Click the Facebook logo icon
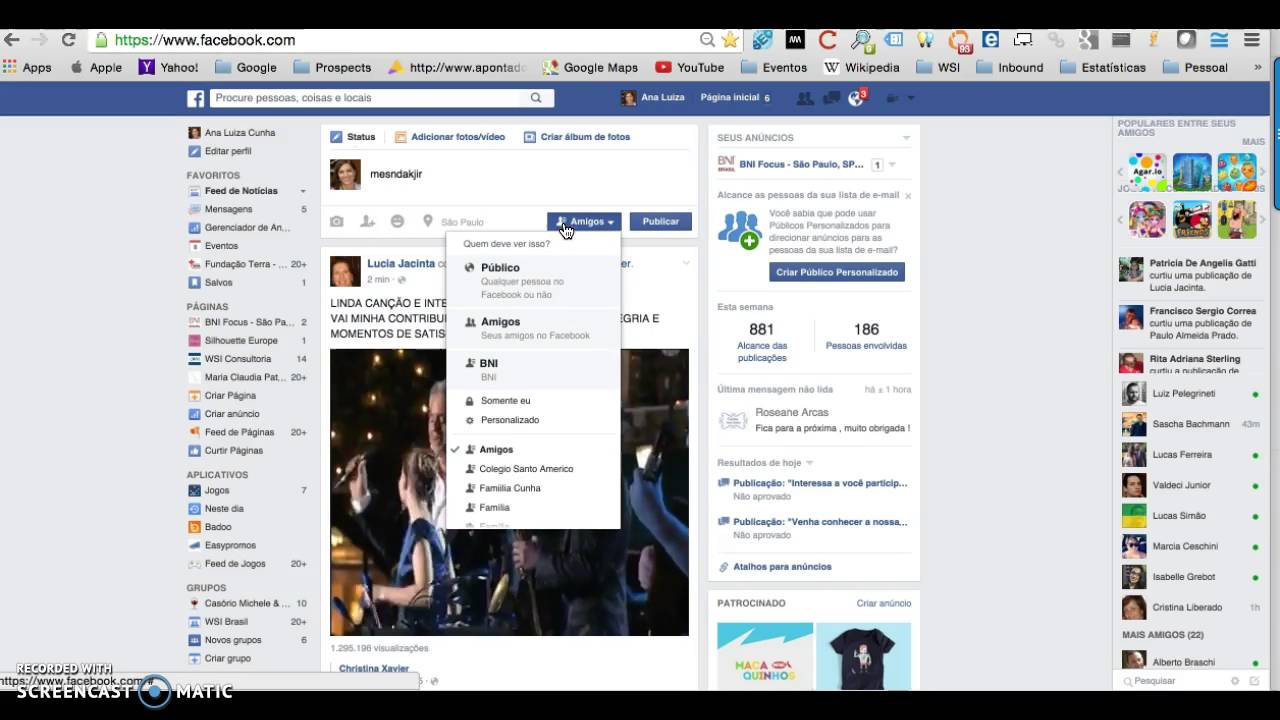The height and width of the screenshot is (720, 1280). coord(195,98)
